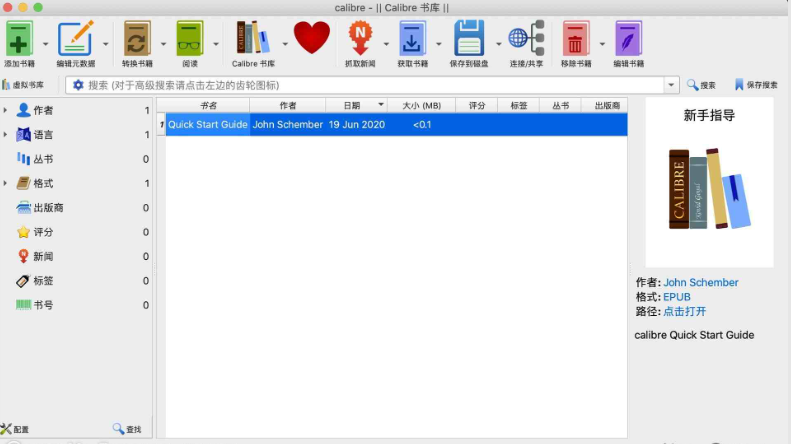Image resolution: width=791 pixels, height=444 pixels.
Task: Click the Convert books (转换书籍) icon
Action: click(x=137, y=38)
